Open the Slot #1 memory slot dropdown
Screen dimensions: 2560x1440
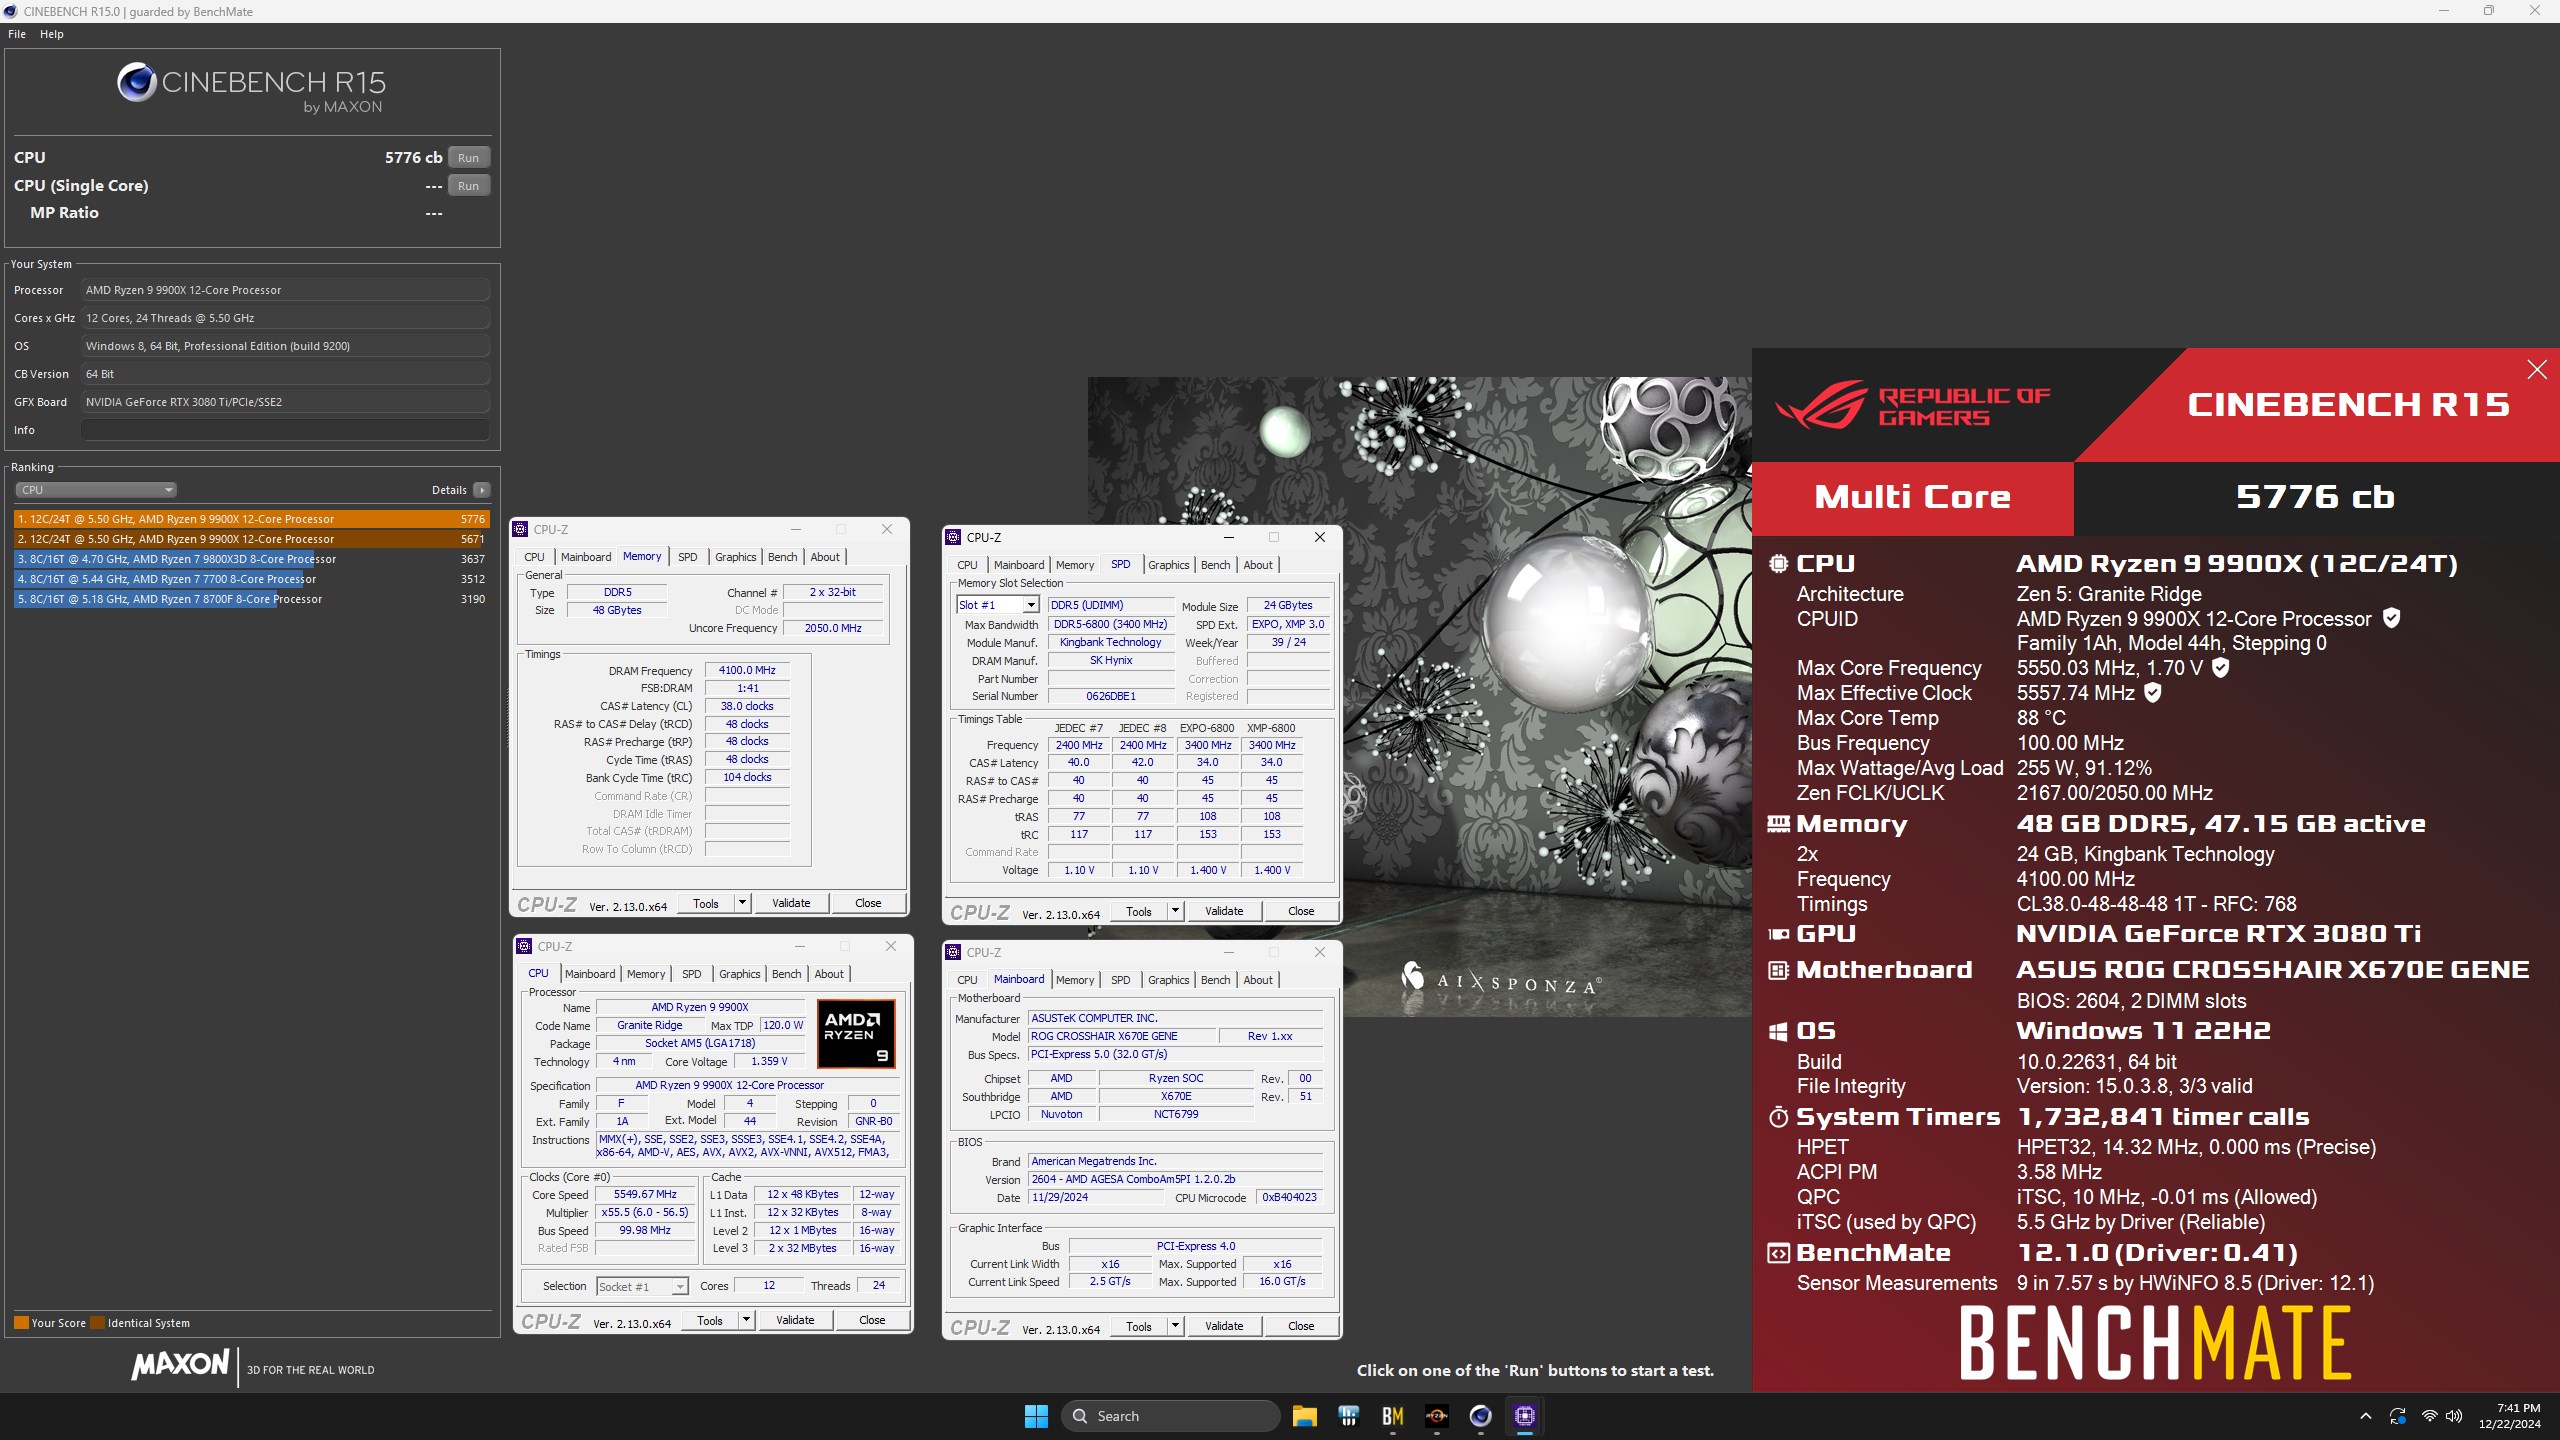998,605
